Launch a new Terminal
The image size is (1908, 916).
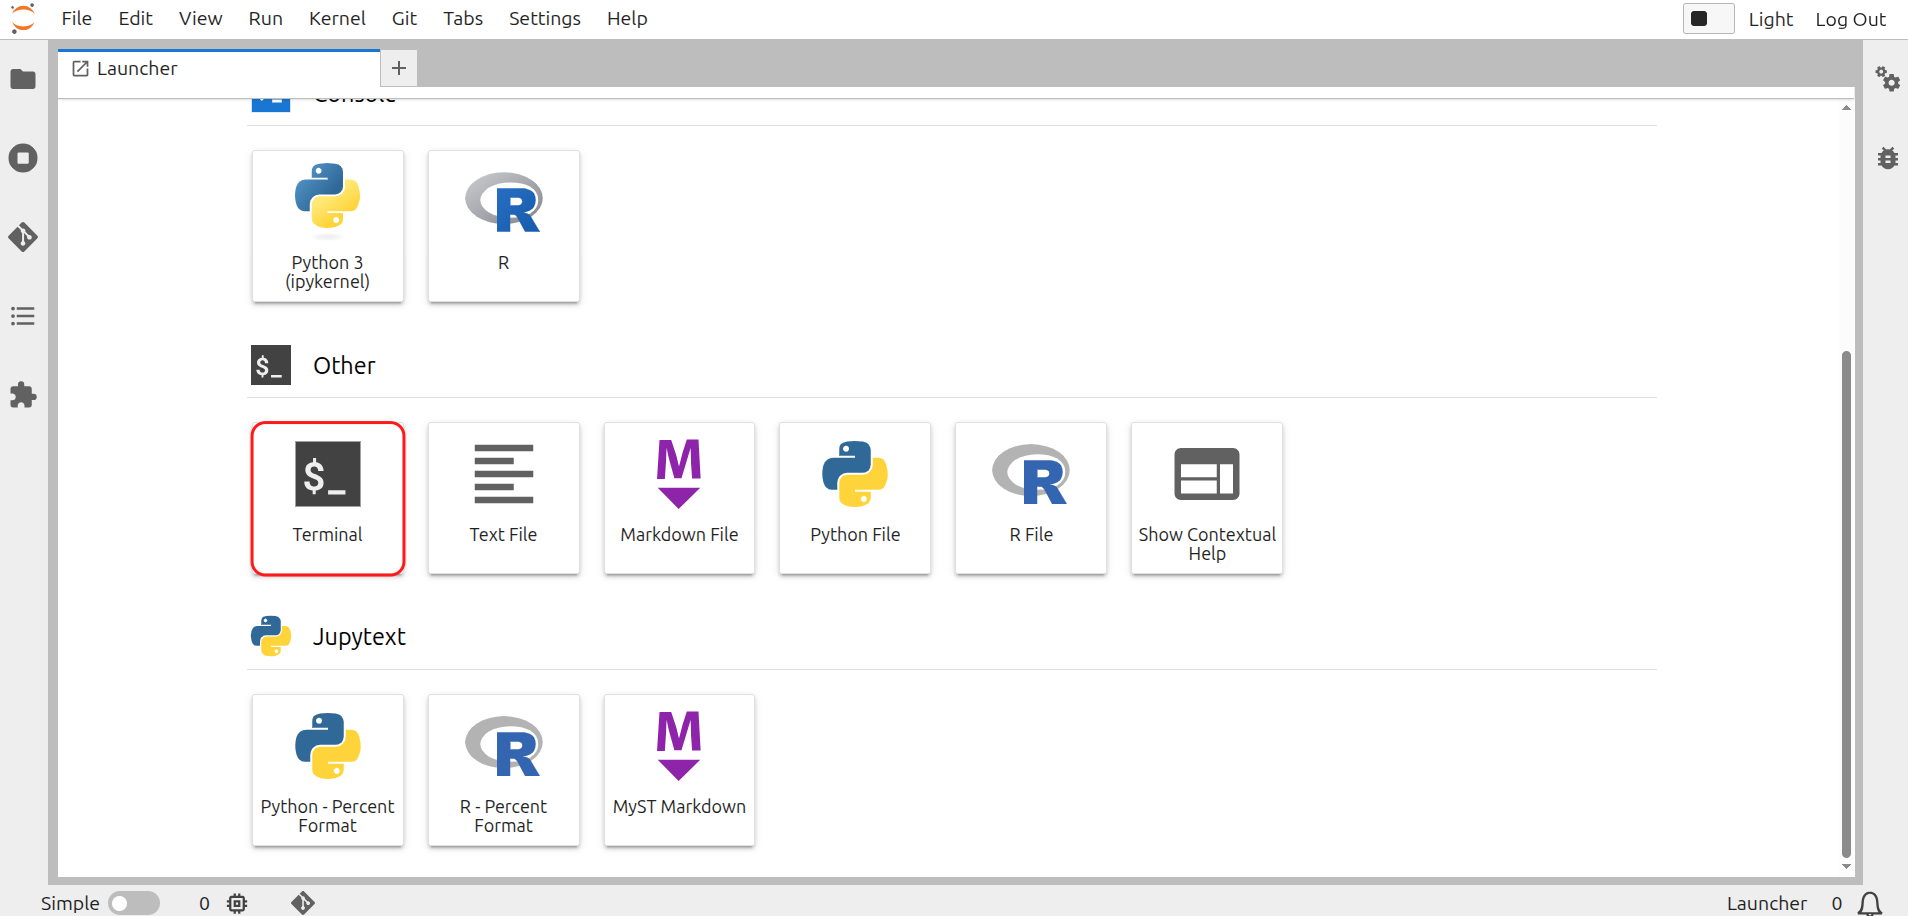pyautogui.click(x=328, y=498)
